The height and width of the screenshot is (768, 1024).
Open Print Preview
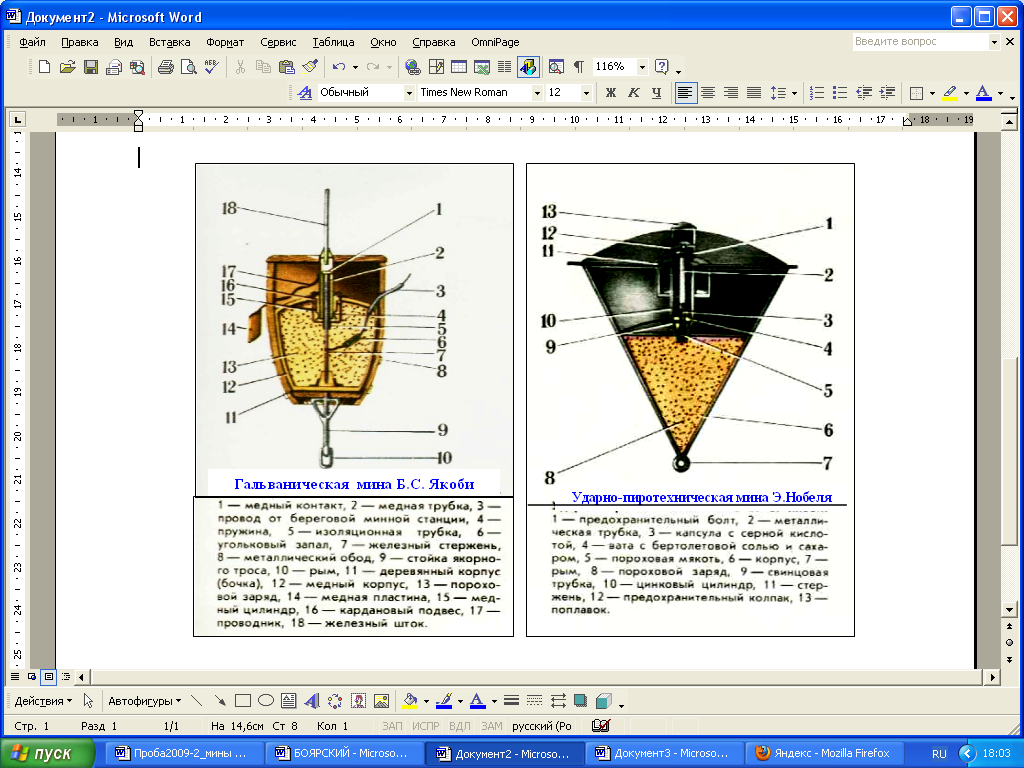click(x=188, y=67)
